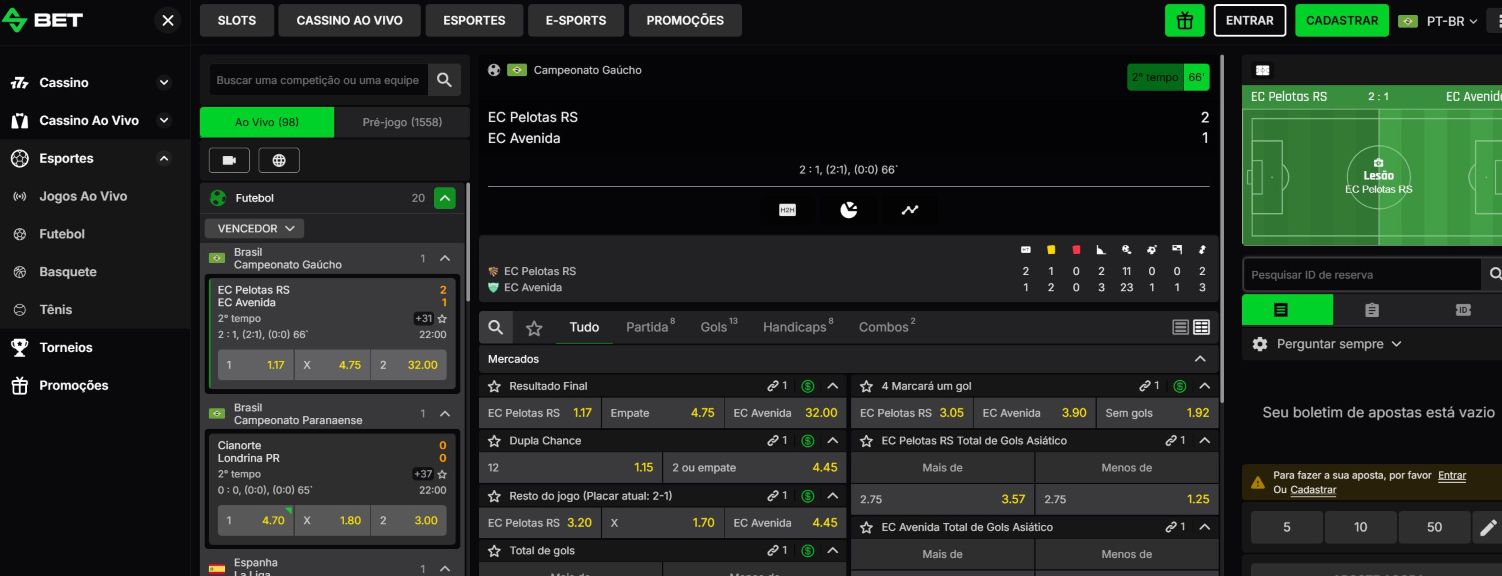Expand the Cassino Ao Vivo sidebar chevron
This screenshot has height=576, width=1502.
pos(164,121)
